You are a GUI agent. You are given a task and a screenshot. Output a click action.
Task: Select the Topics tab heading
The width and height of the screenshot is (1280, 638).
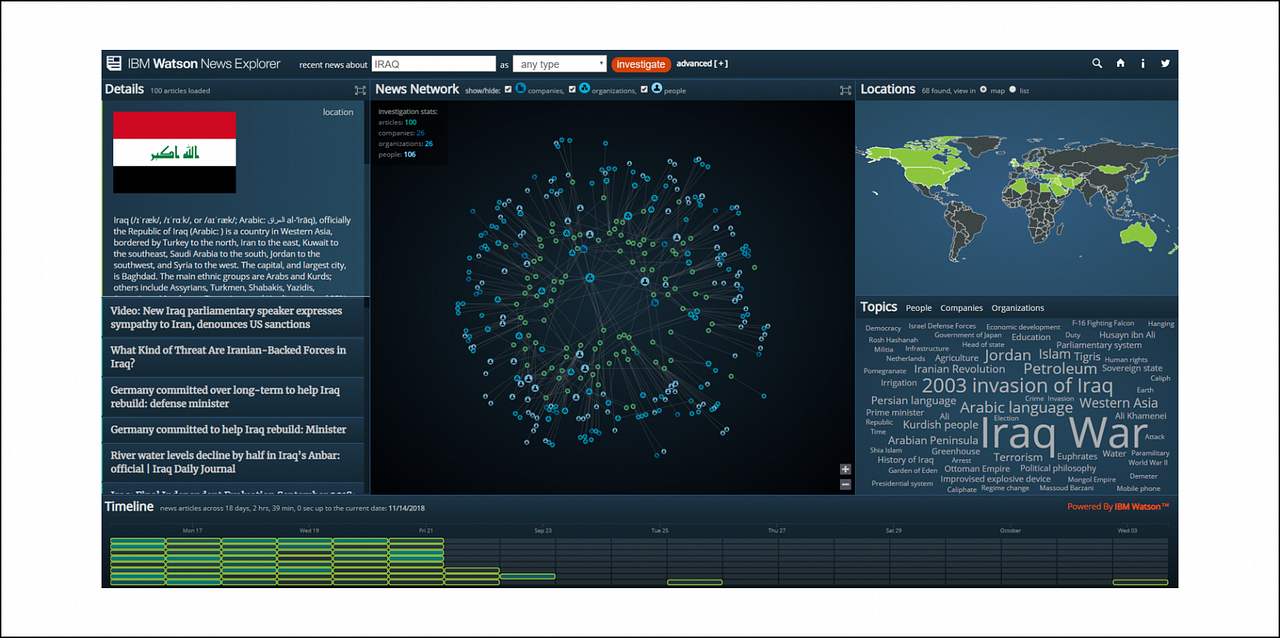(879, 307)
